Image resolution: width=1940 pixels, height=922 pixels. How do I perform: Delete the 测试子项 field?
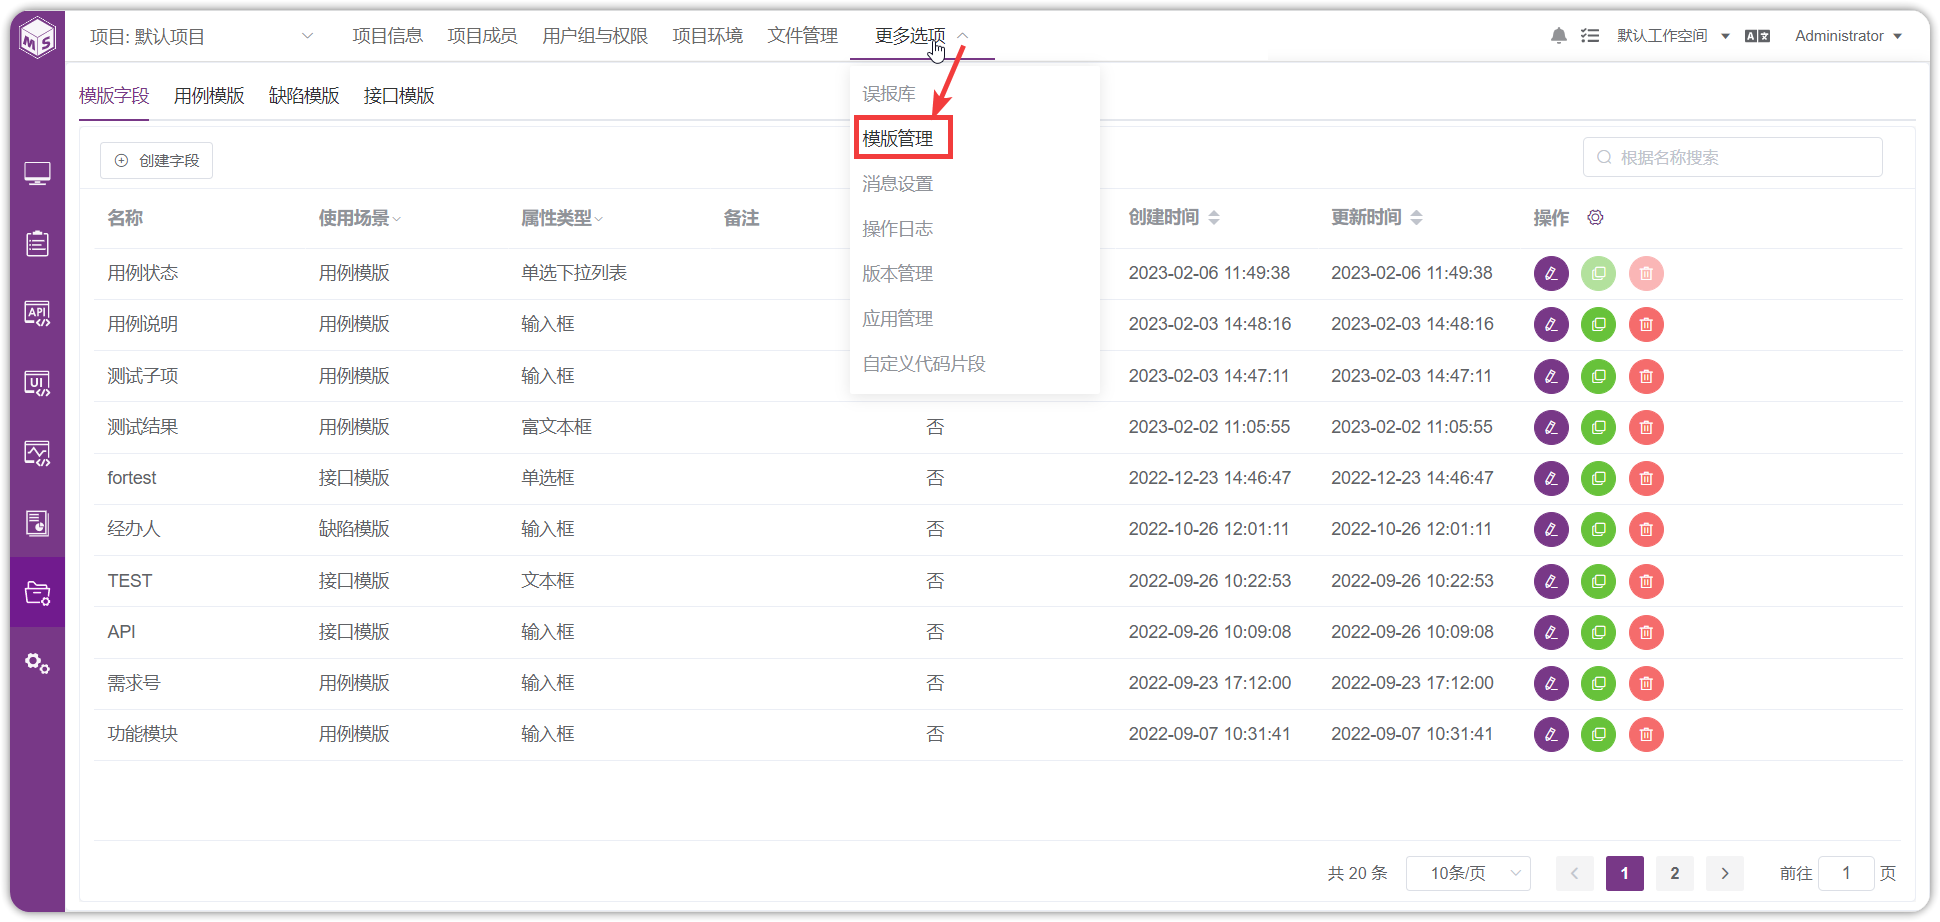coord(1646,376)
